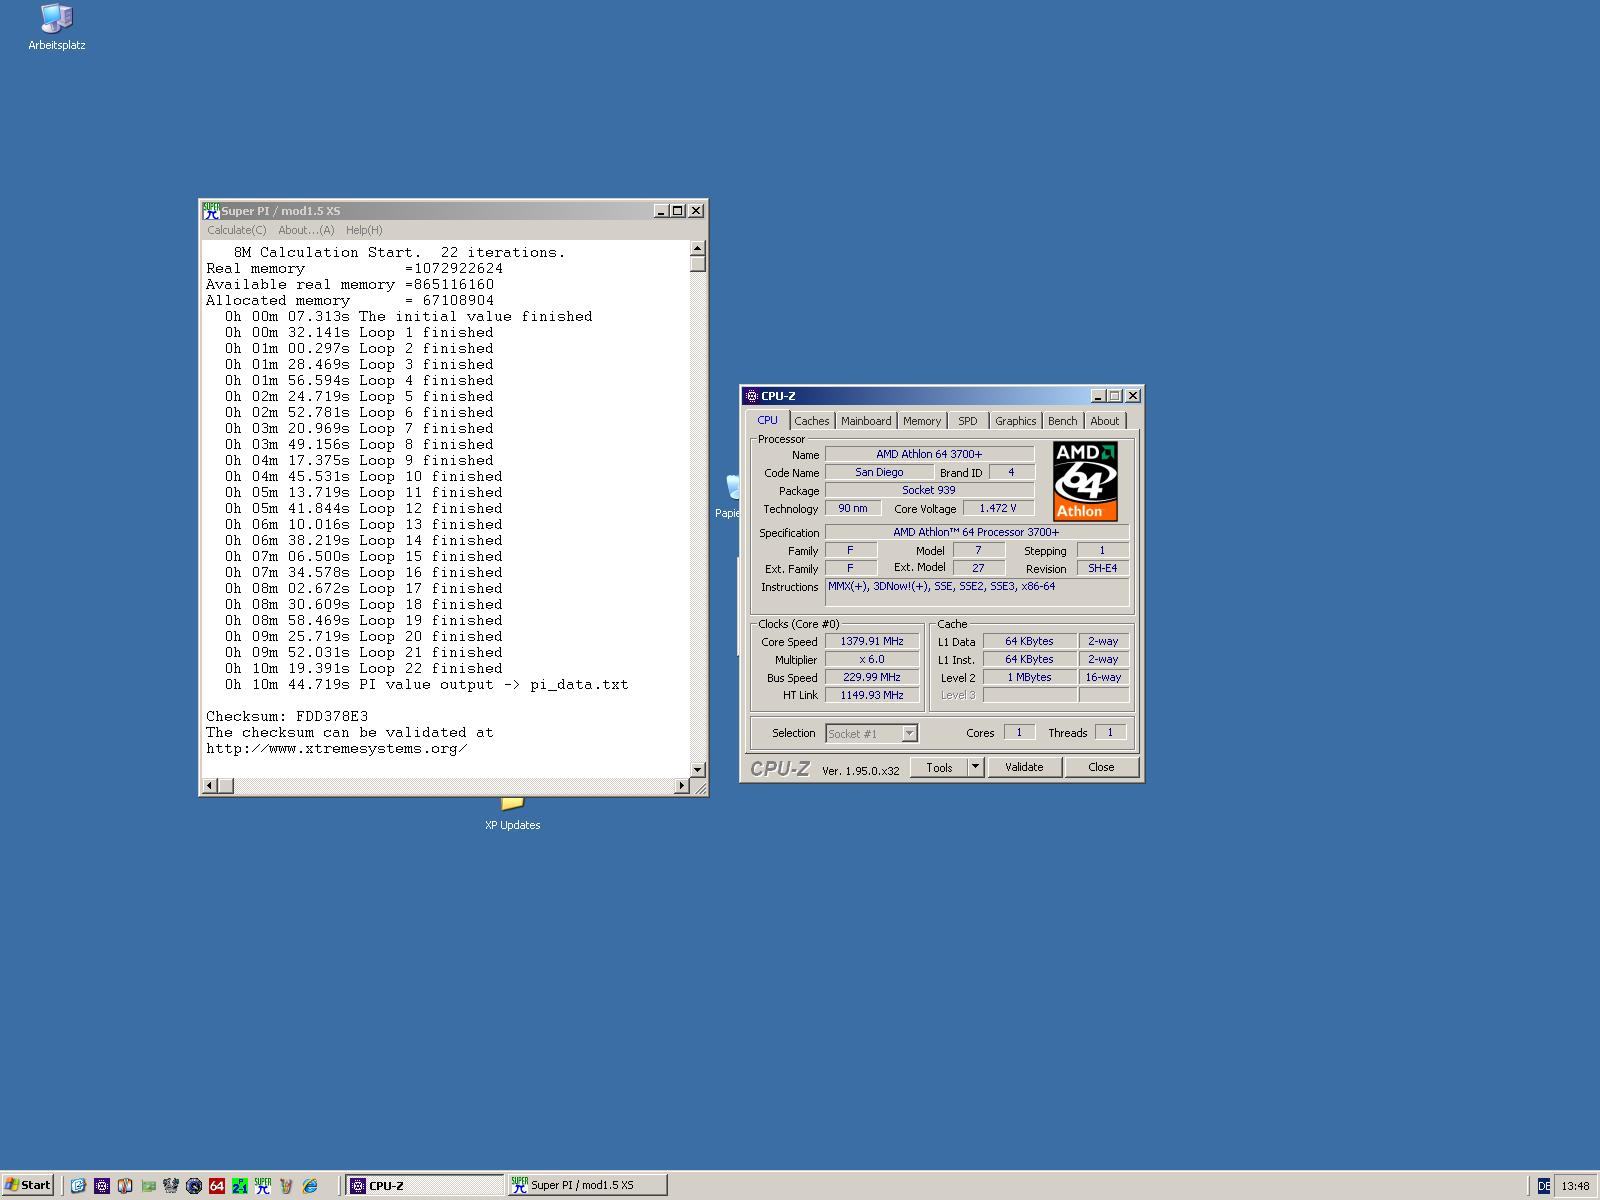Switch to Super PI via taskbar button

(587, 1186)
